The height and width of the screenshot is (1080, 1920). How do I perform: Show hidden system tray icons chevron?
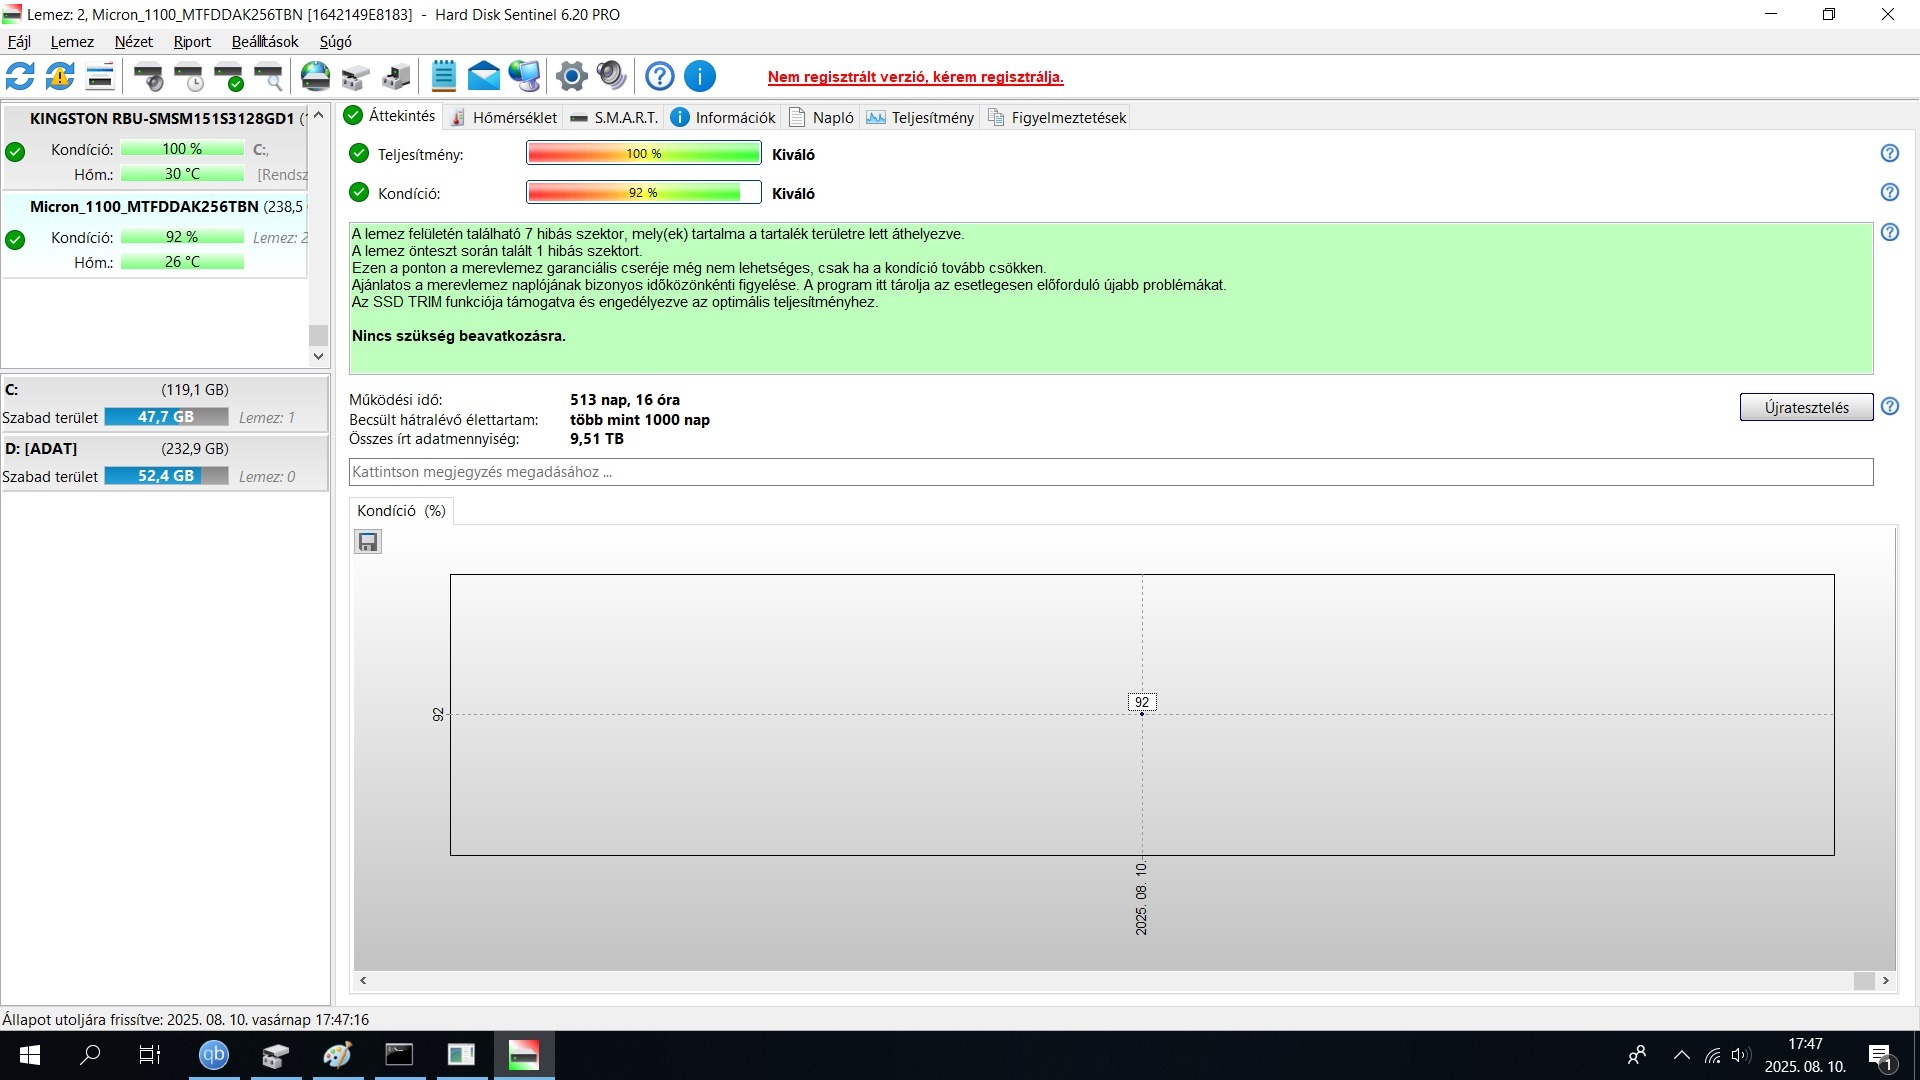point(1682,1055)
